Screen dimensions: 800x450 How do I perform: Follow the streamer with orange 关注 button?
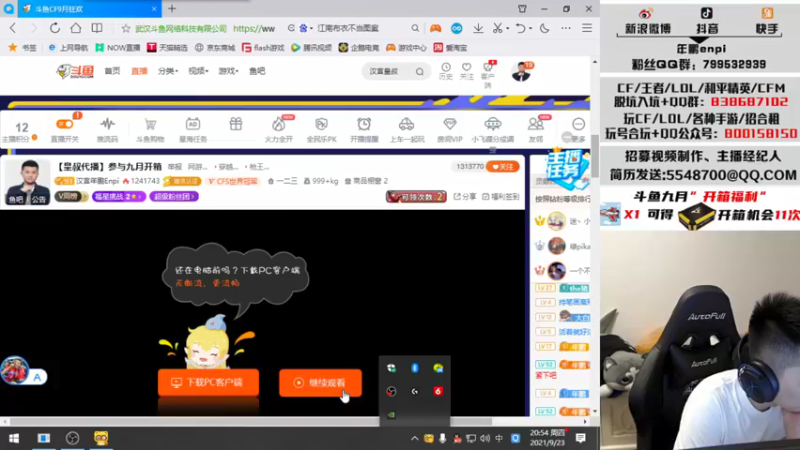click(x=503, y=167)
